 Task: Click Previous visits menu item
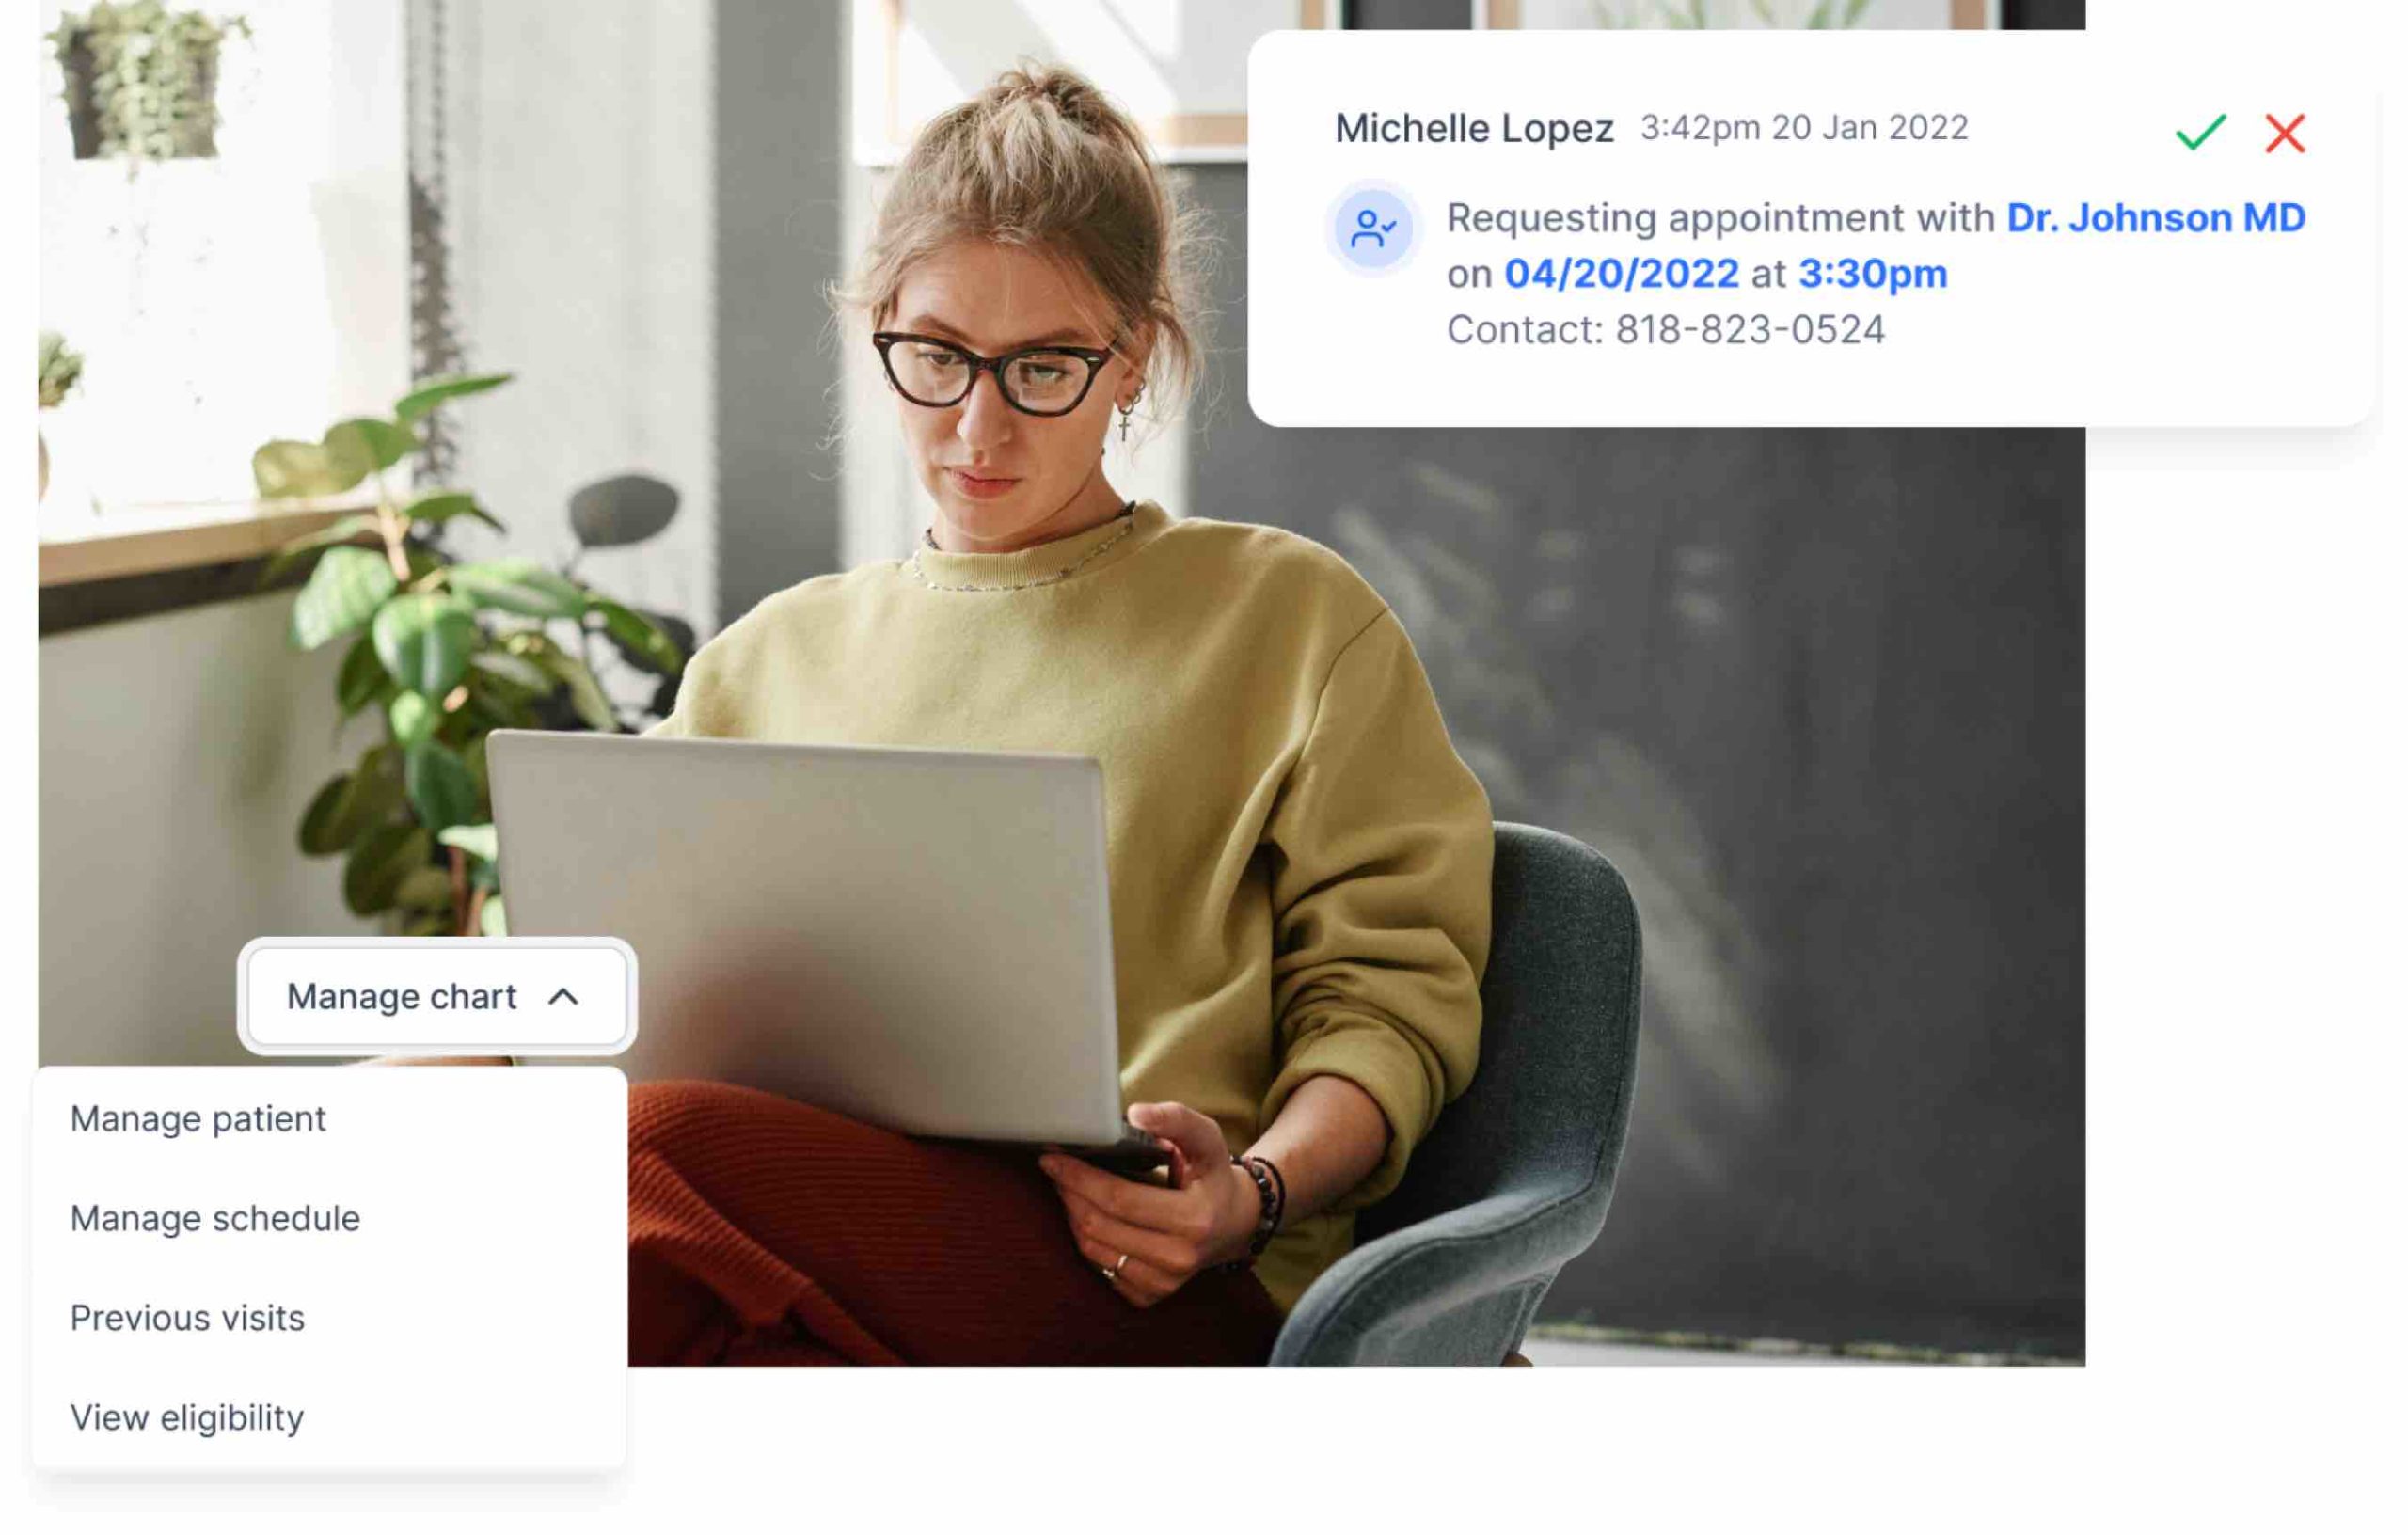pyautogui.click(x=186, y=1318)
